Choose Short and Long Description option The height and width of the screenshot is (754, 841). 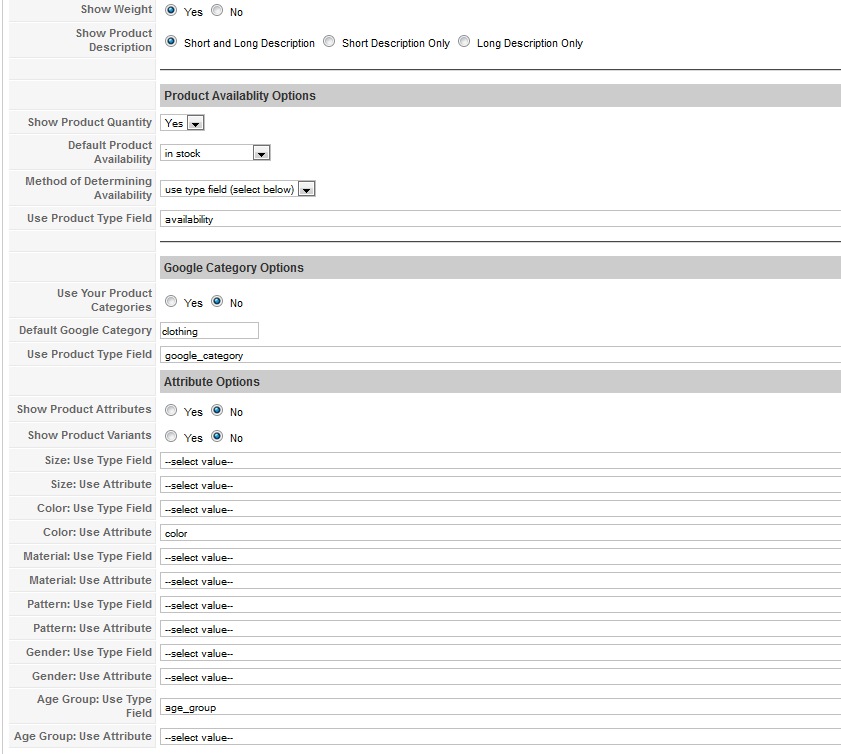[171, 41]
